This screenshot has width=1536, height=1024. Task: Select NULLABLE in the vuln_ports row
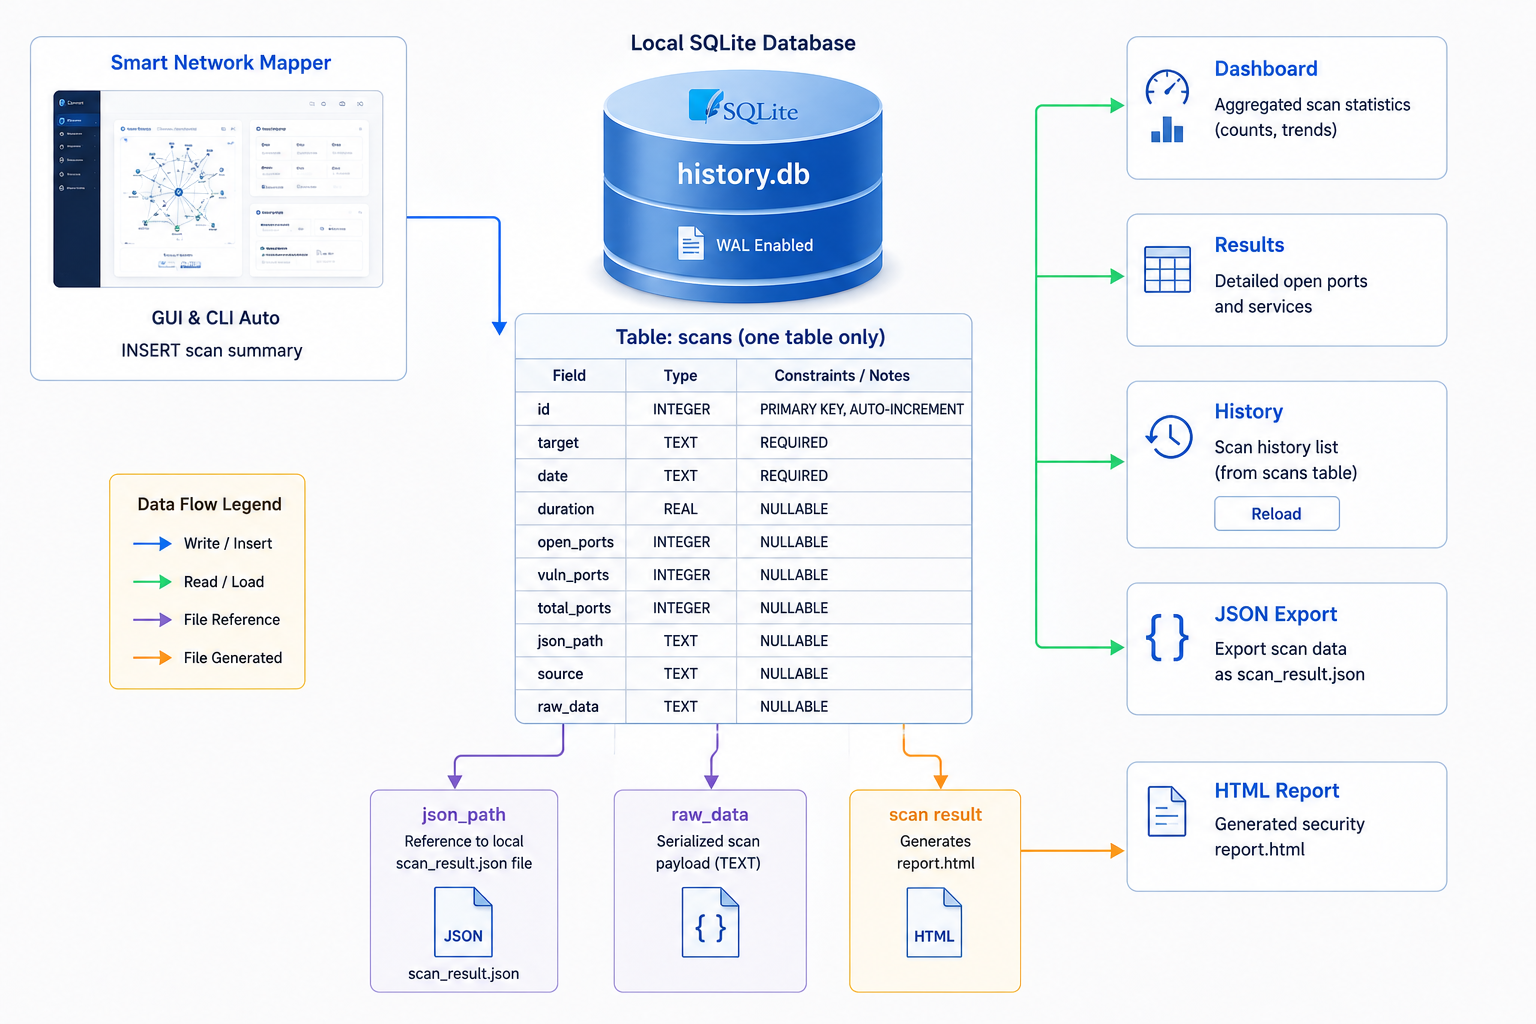794,575
